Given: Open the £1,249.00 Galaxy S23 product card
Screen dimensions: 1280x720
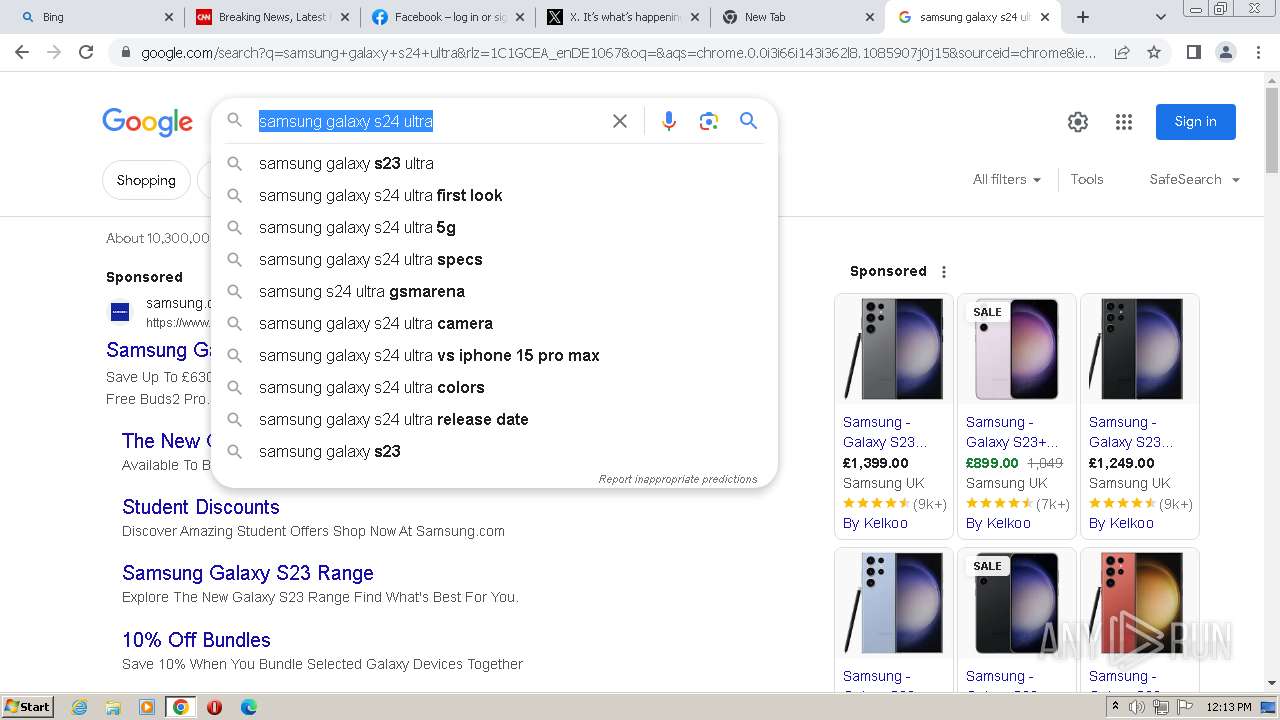Looking at the screenshot, I should [1140, 416].
